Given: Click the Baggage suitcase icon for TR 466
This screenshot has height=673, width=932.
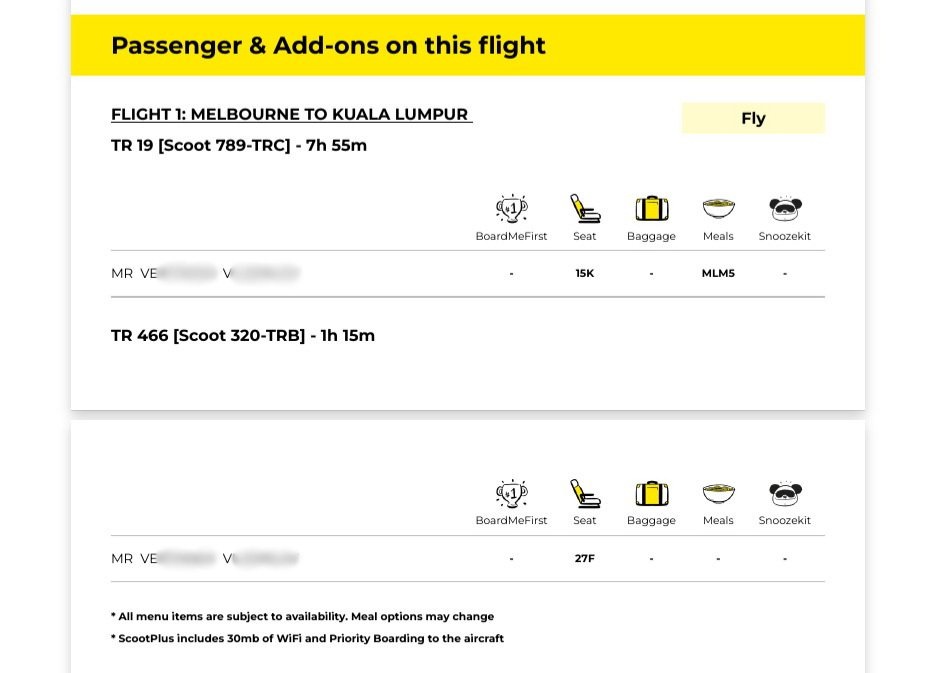Looking at the screenshot, I should [x=651, y=493].
